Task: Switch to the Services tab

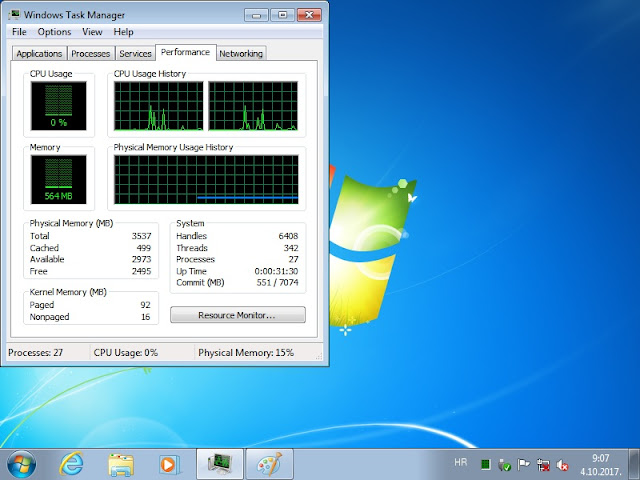Action: 135,53
